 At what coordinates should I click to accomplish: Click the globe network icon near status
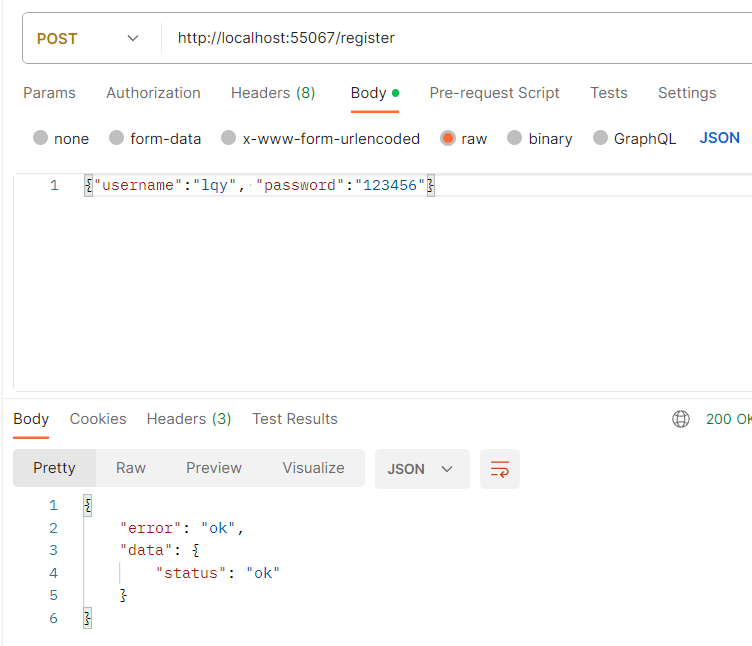(x=681, y=419)
